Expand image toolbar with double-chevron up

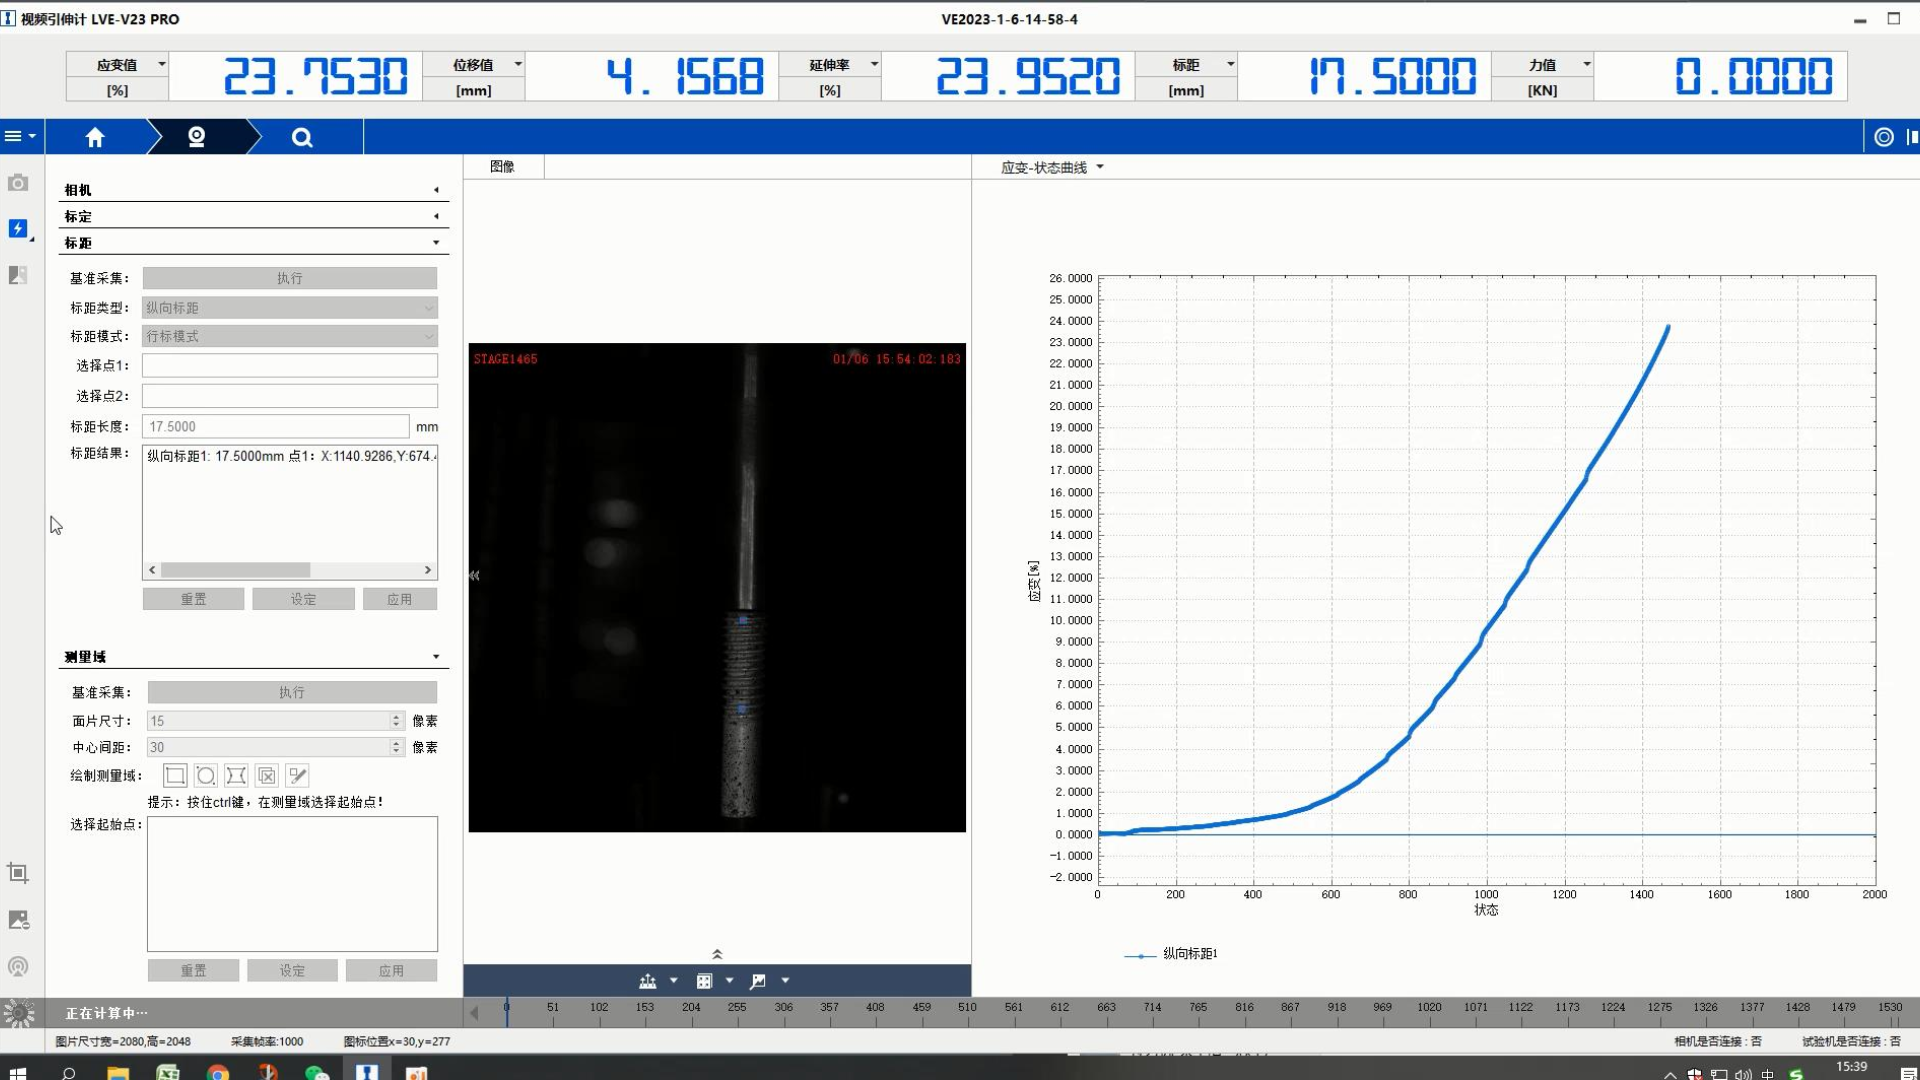click(717, 954)
